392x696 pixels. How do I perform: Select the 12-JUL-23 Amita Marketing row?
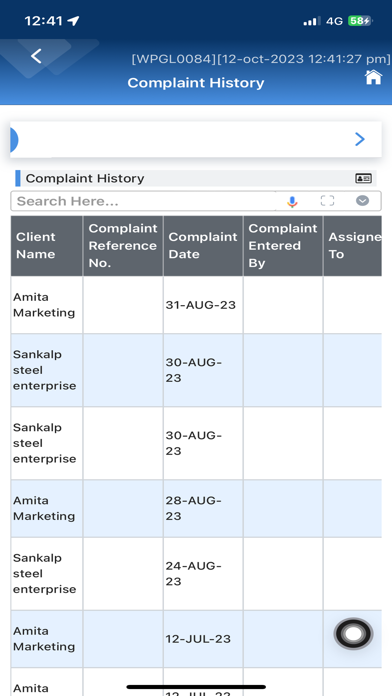tap(196, 639)
